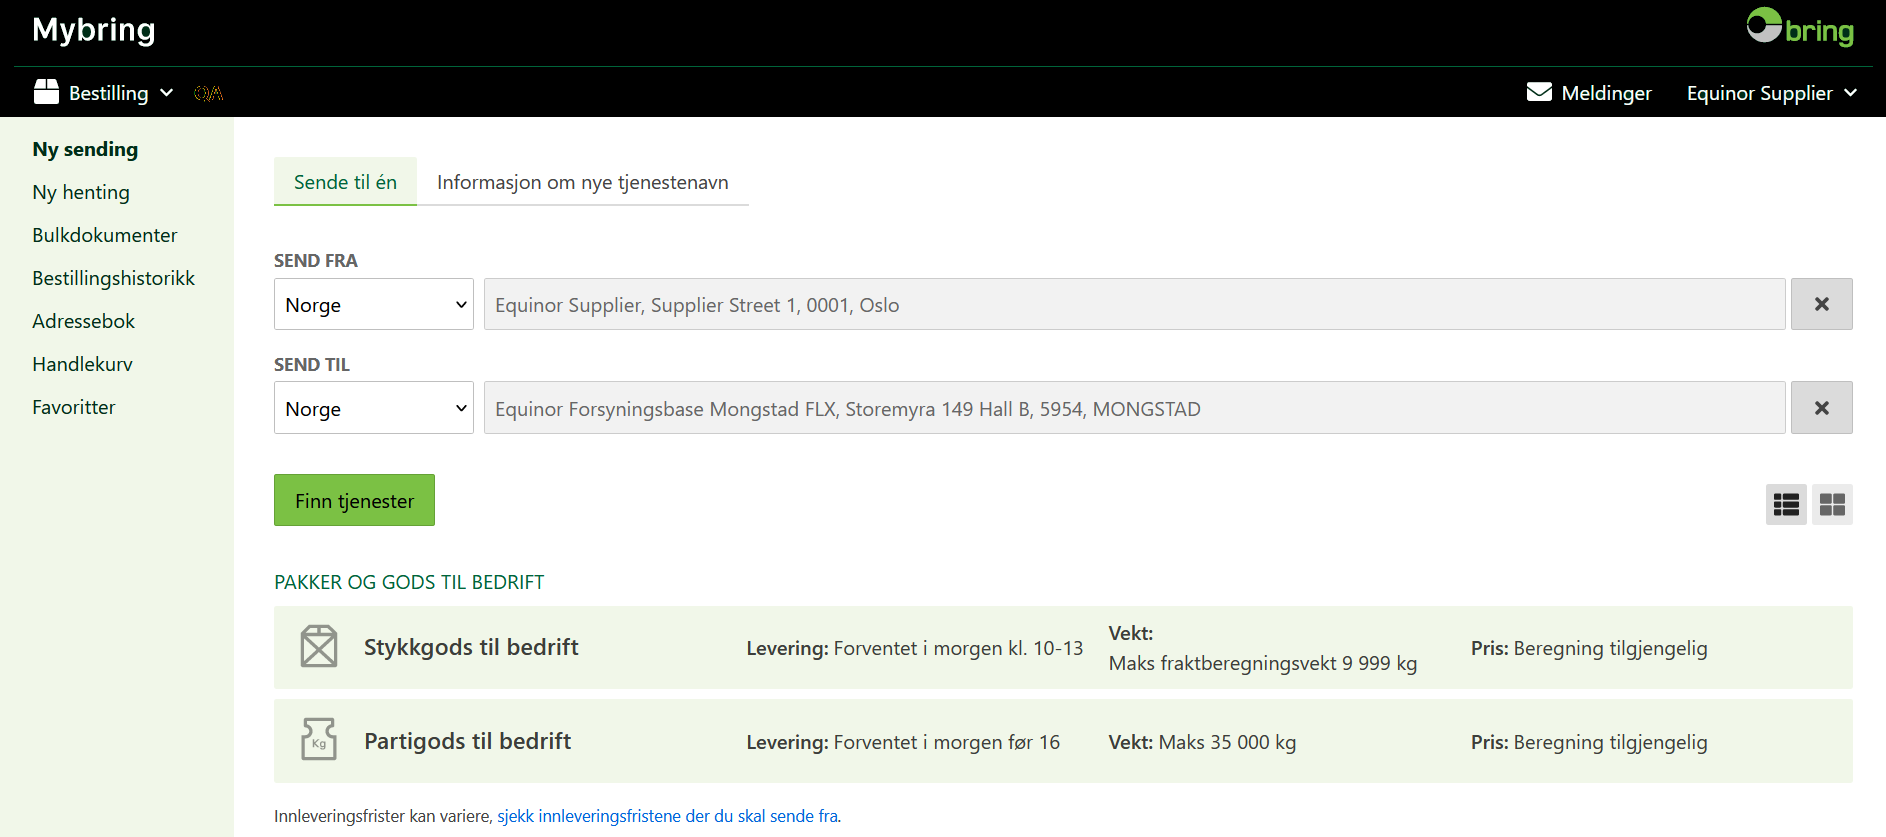Clear the Send til address

pyautogui.click(x=1821, y=408)
